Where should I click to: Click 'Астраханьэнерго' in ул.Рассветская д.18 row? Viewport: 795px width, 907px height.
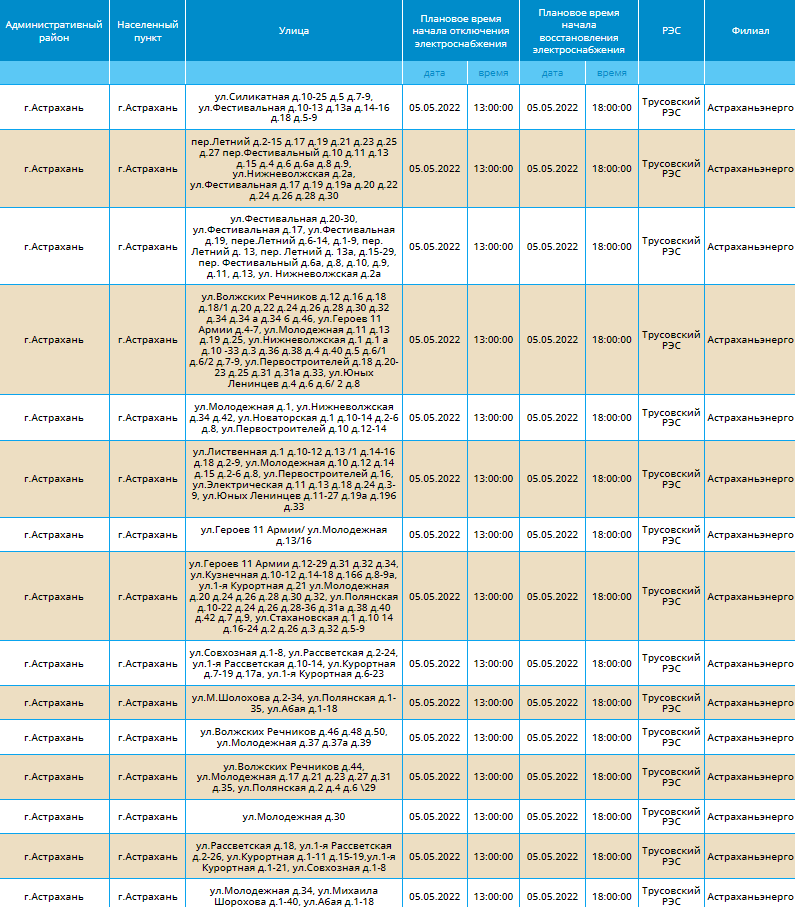(750, 857)
